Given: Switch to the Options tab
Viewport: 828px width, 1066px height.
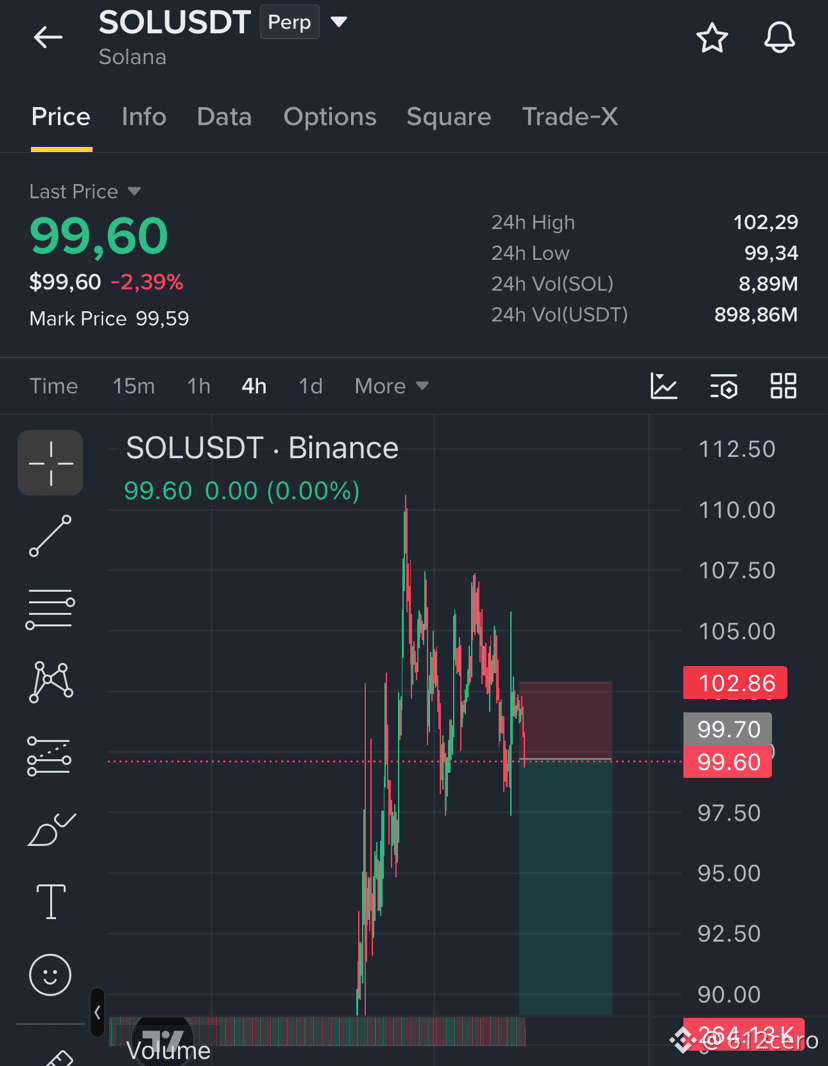Looking at the screenshot, I should (330, 117).
